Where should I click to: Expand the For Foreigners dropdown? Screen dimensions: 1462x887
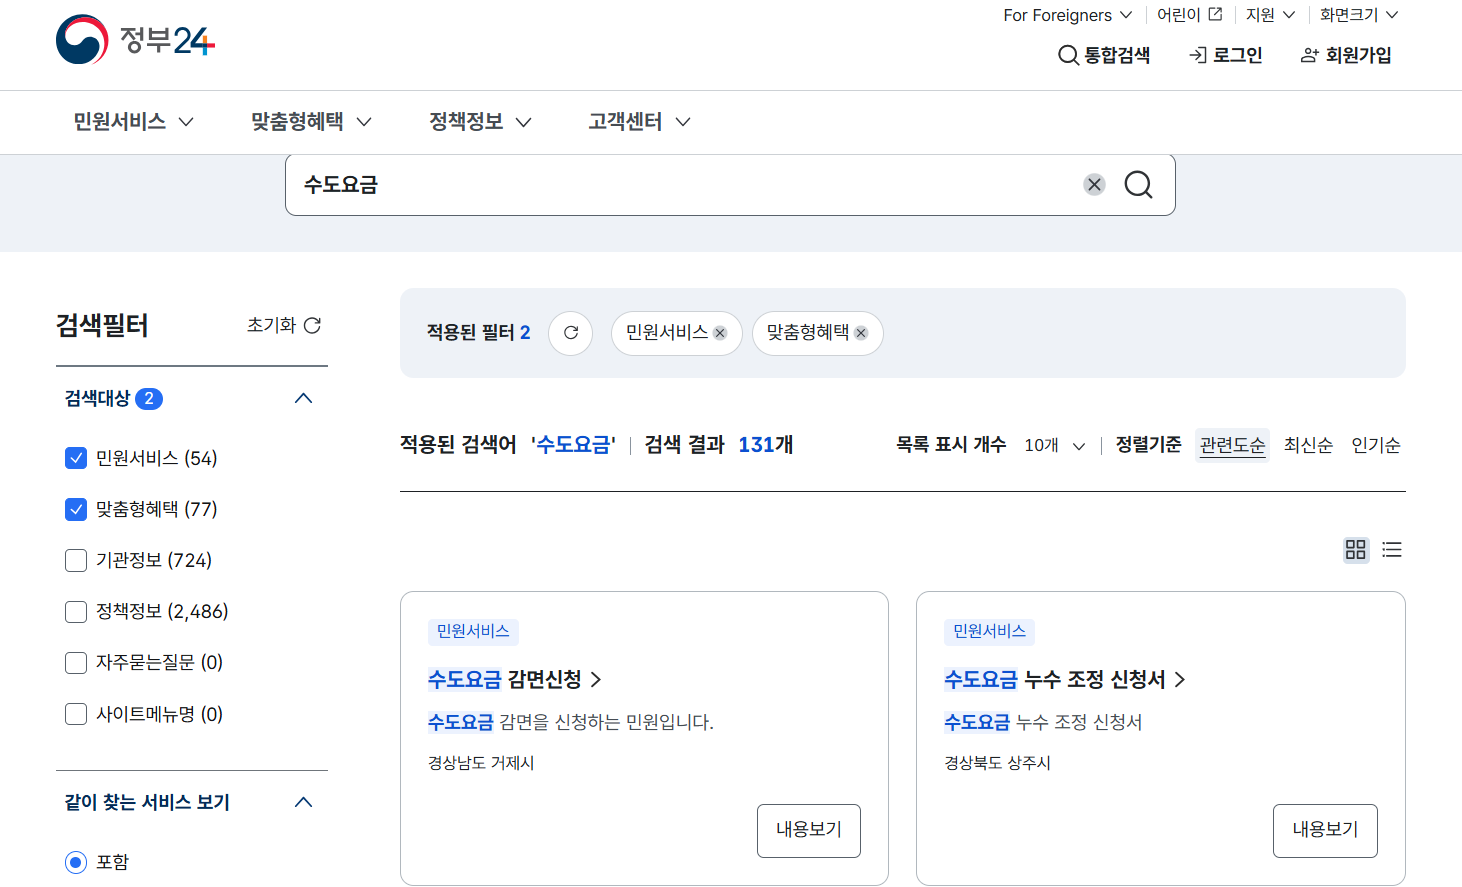click(x=1066, y=14)
